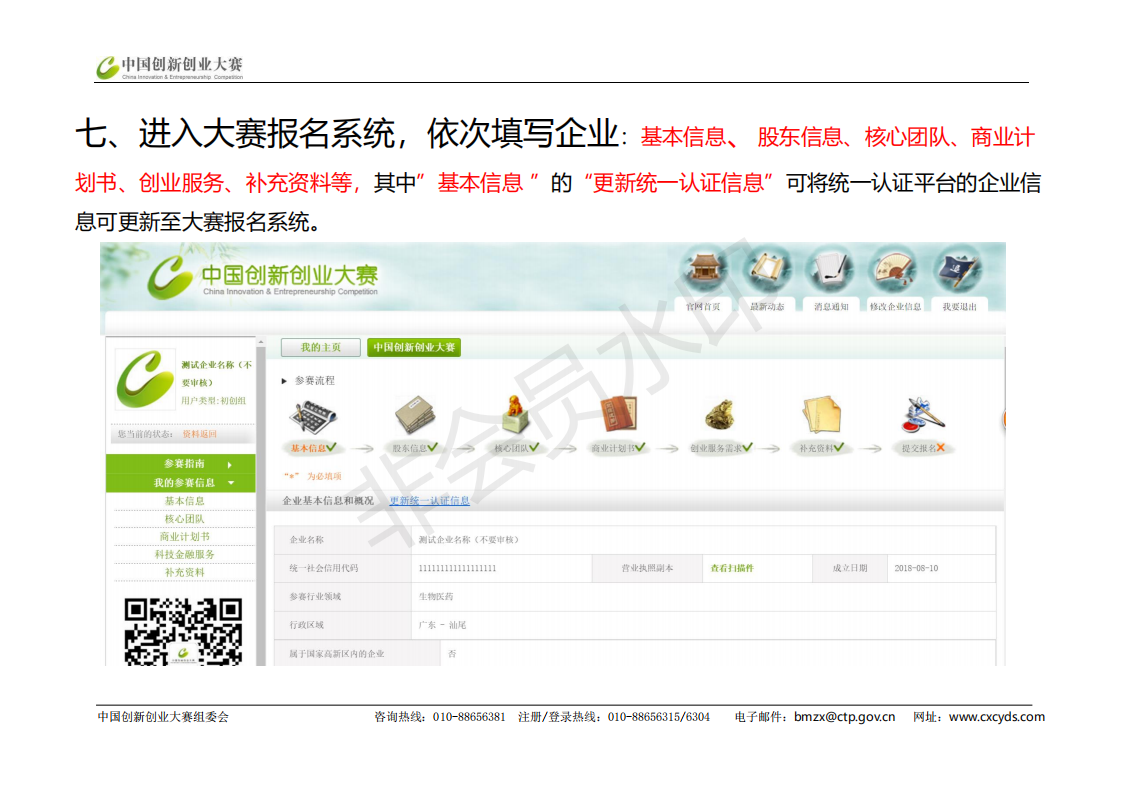Select 基本信息 in the sidebar
The image size is (1122, 793).
coord(184,501)
